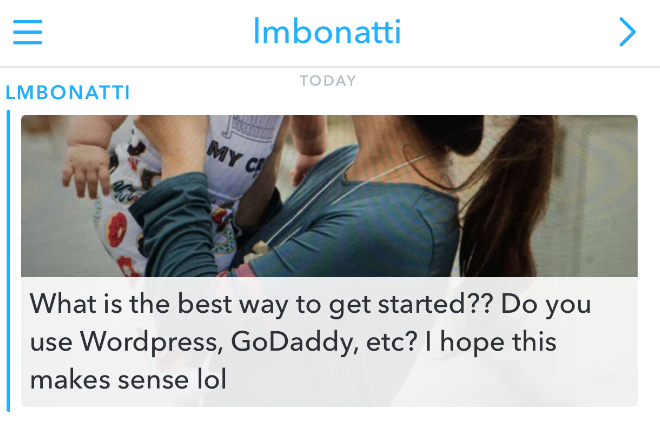
Task: Click 'makes sense lol' message line
Action: [x=128, y=380]
